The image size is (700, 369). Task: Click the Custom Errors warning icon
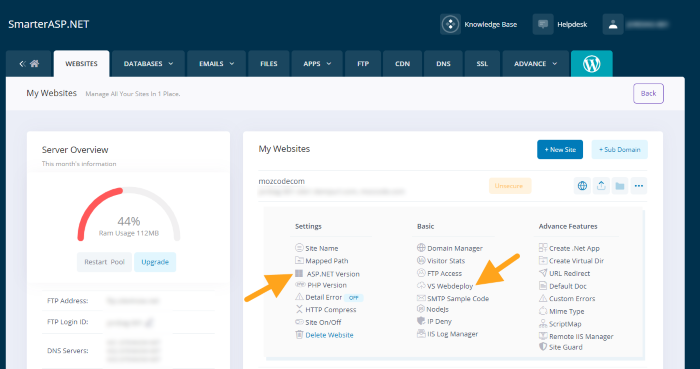[x=543, y=298]
